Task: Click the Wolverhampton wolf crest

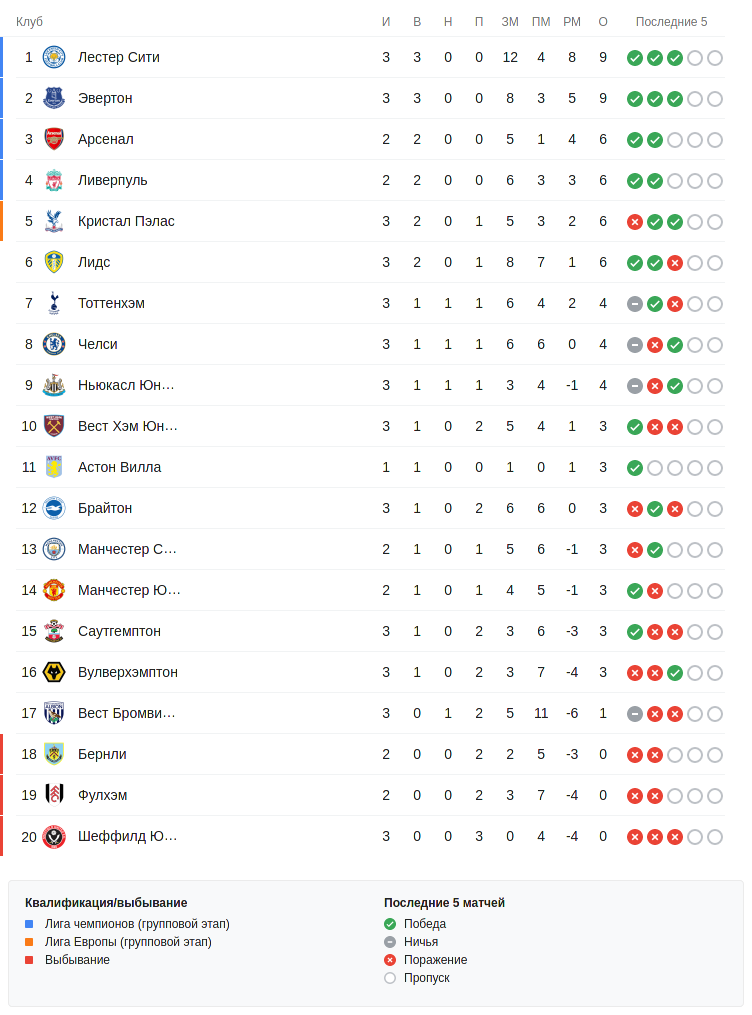Action: (x=54, y=672)
